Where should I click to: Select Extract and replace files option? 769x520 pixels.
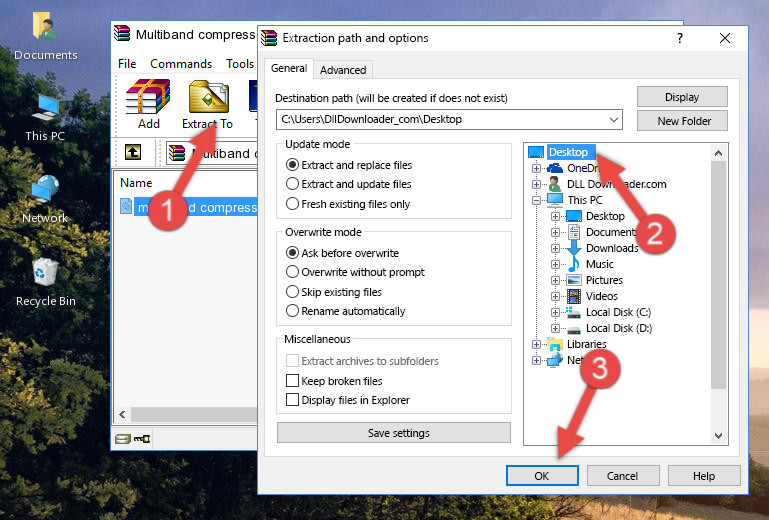(292, 165)
